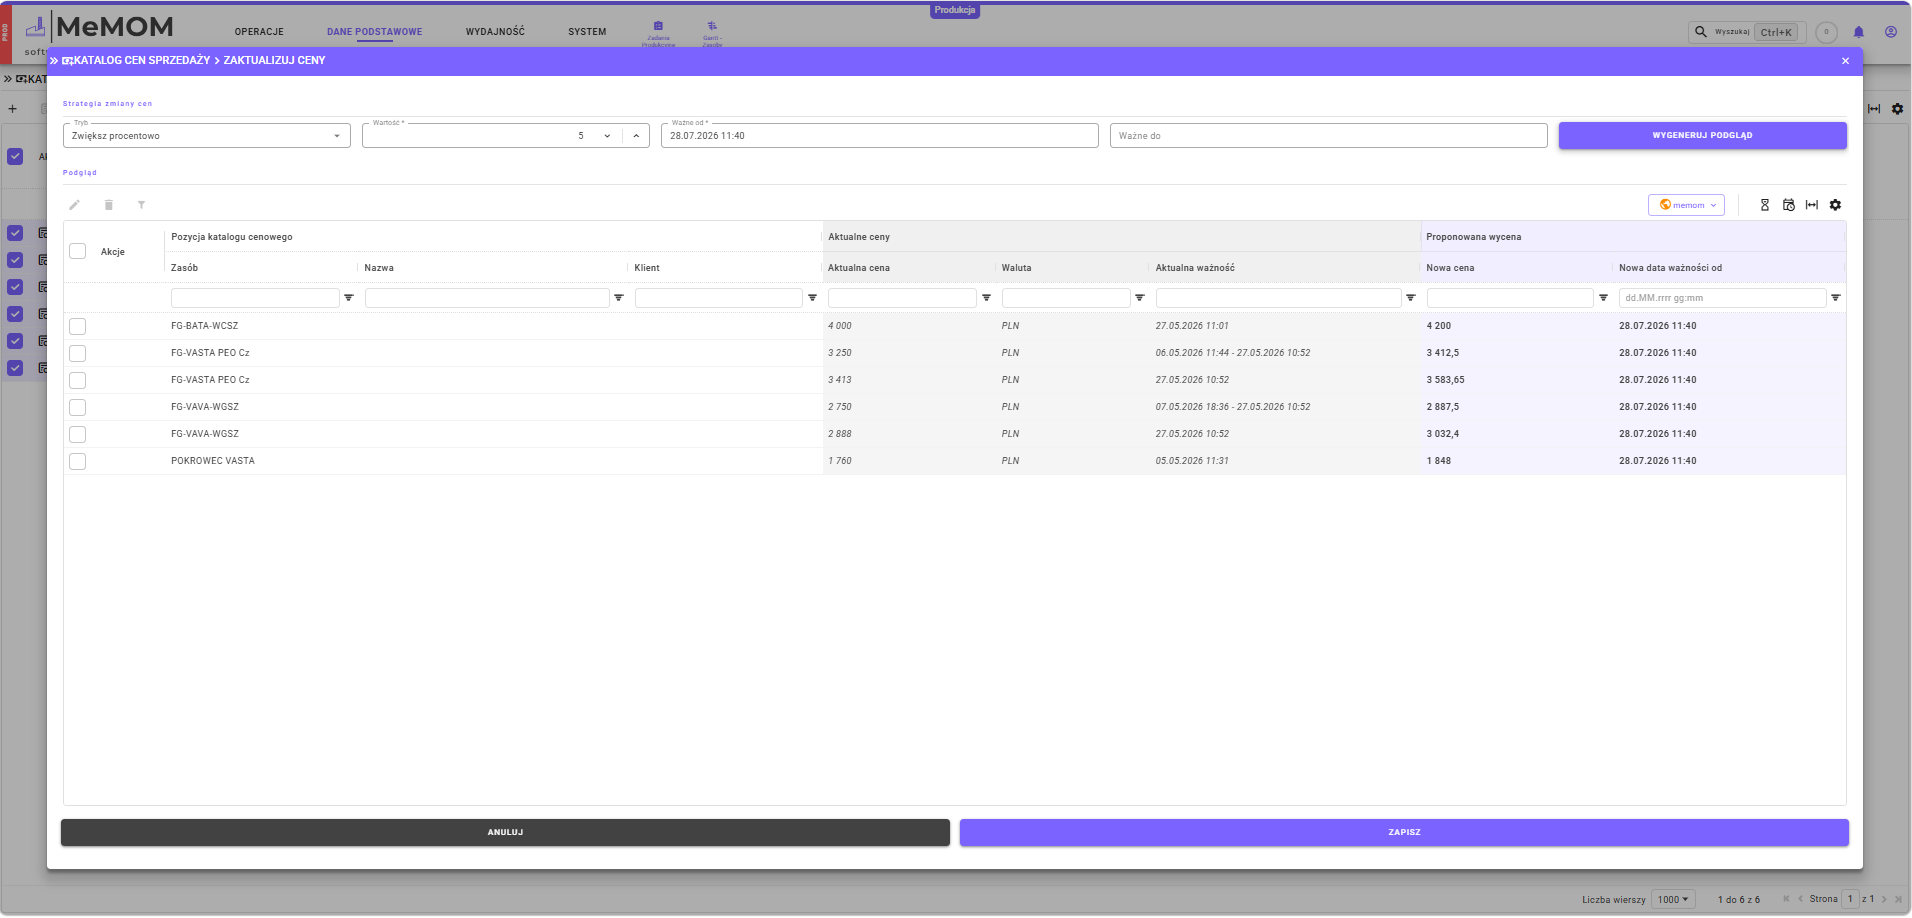Decrease Wartość with the down chevron
The height and width of the screenshot is (918, 1912).
tap(607, 136)
